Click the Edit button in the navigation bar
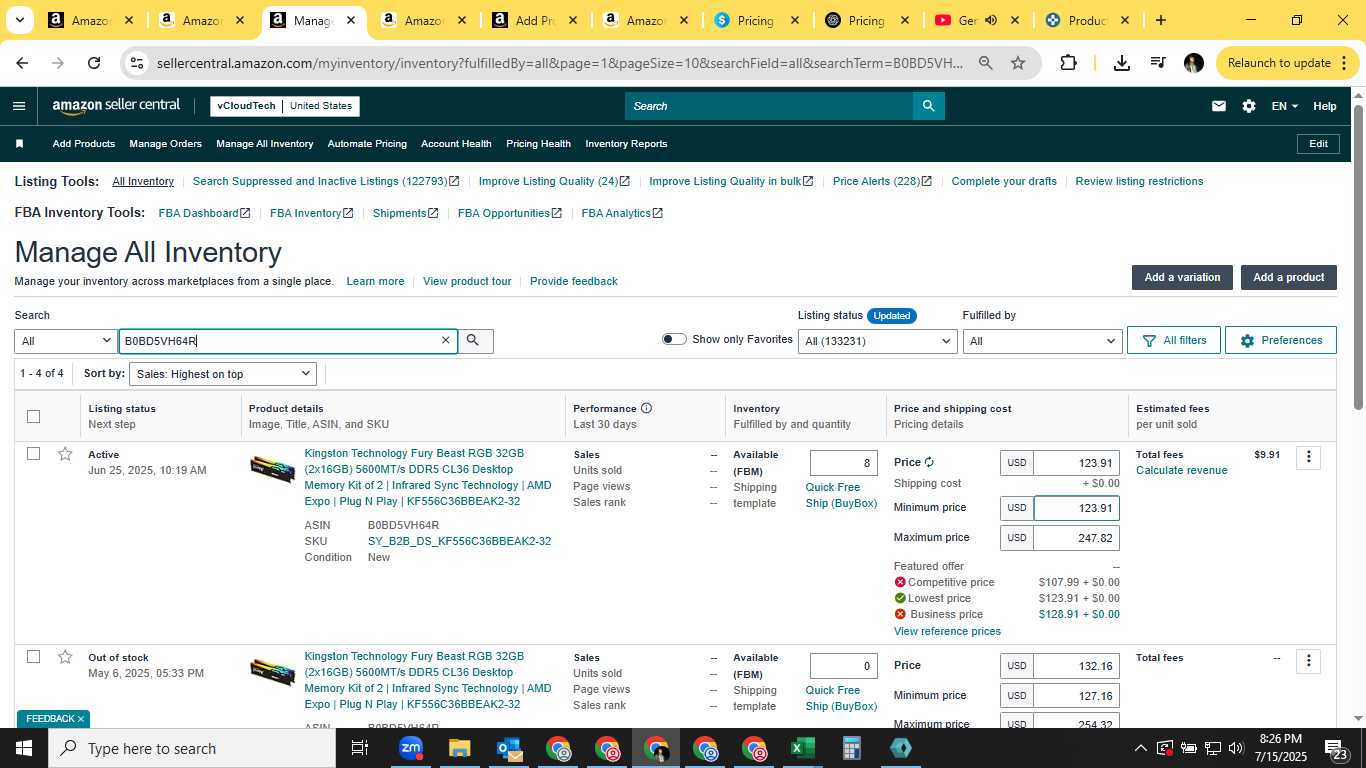Viewport: 1366px width, 768px height. tap(1318, 144)
